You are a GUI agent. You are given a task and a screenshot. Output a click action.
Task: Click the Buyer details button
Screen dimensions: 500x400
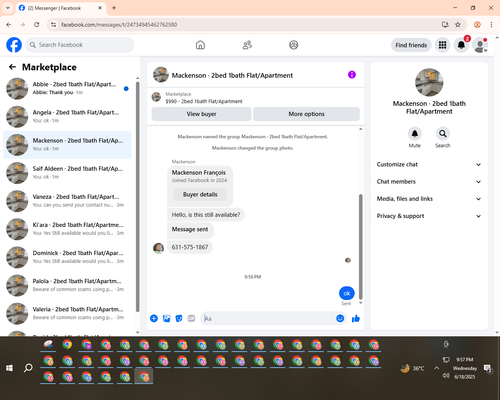(x=200, y=194)
